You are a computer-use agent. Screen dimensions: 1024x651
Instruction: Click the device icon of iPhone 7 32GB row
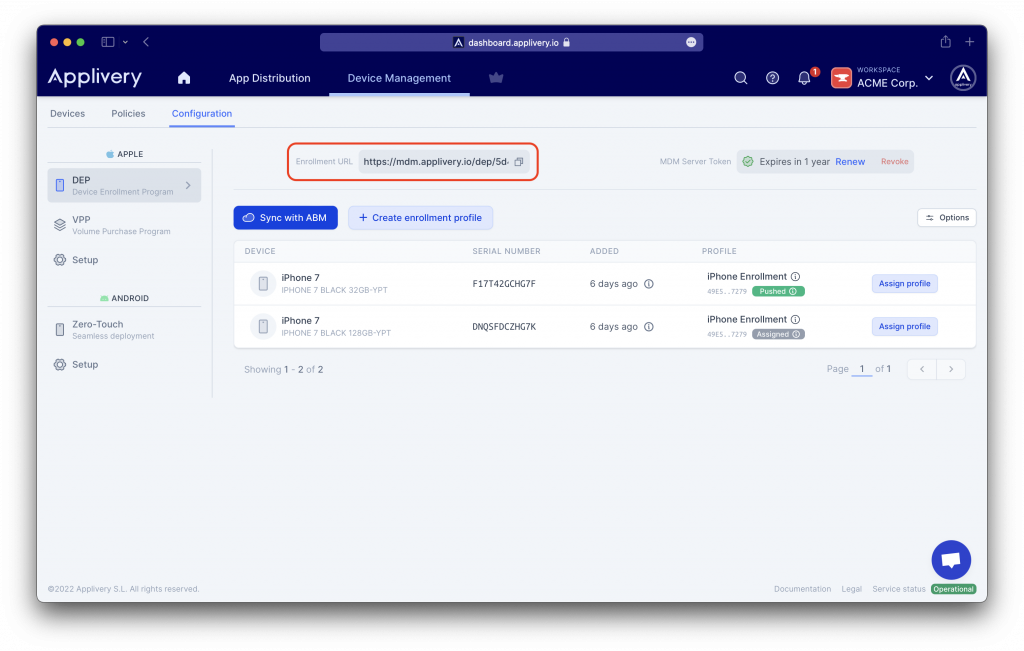pyautogui.click(x=263, y=284)
